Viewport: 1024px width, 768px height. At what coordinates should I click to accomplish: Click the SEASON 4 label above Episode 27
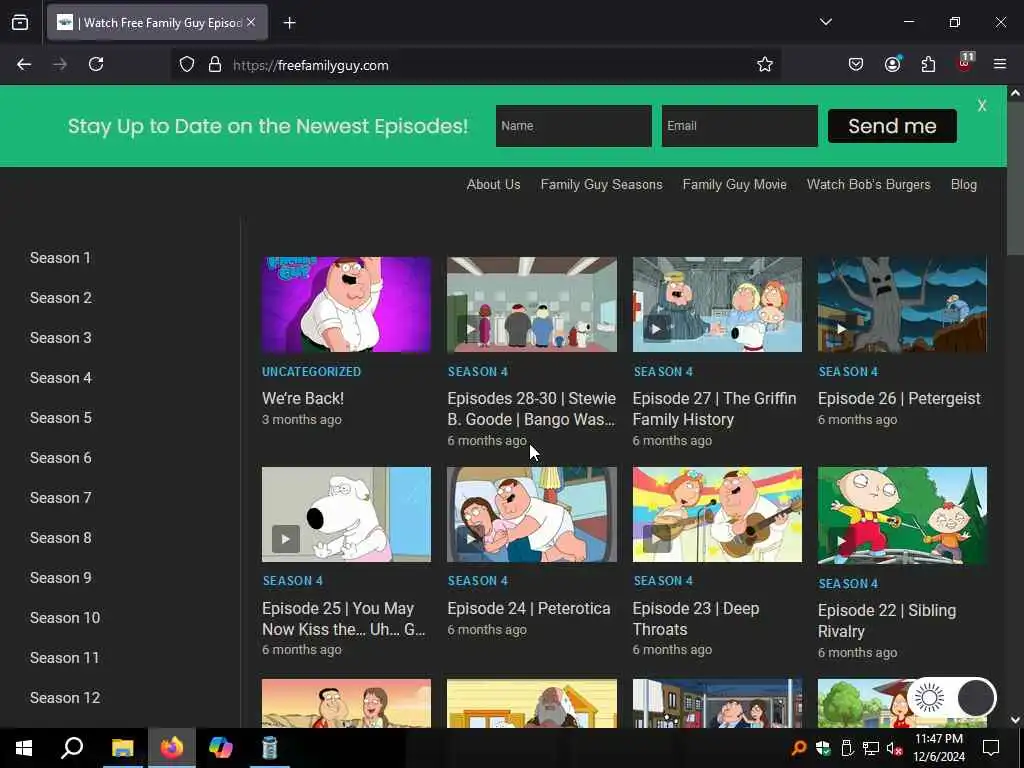[x=663, y=372]
